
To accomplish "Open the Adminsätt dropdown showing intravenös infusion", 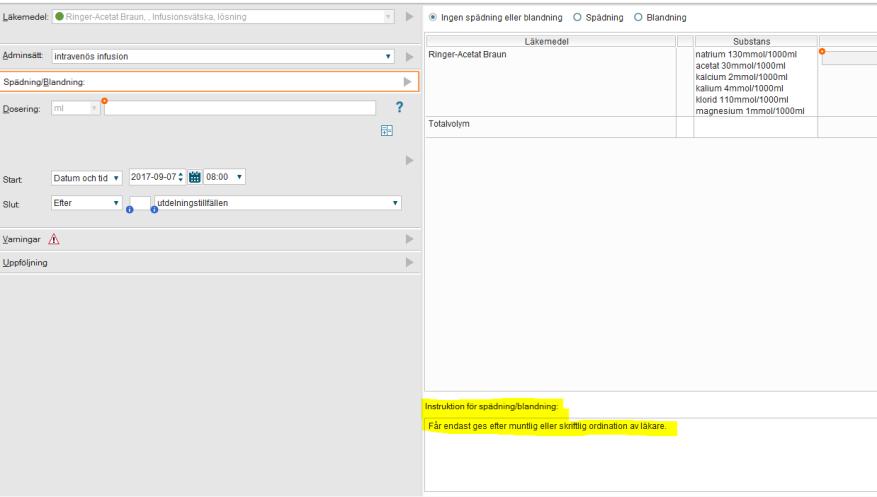I will (x=223, y=56).
